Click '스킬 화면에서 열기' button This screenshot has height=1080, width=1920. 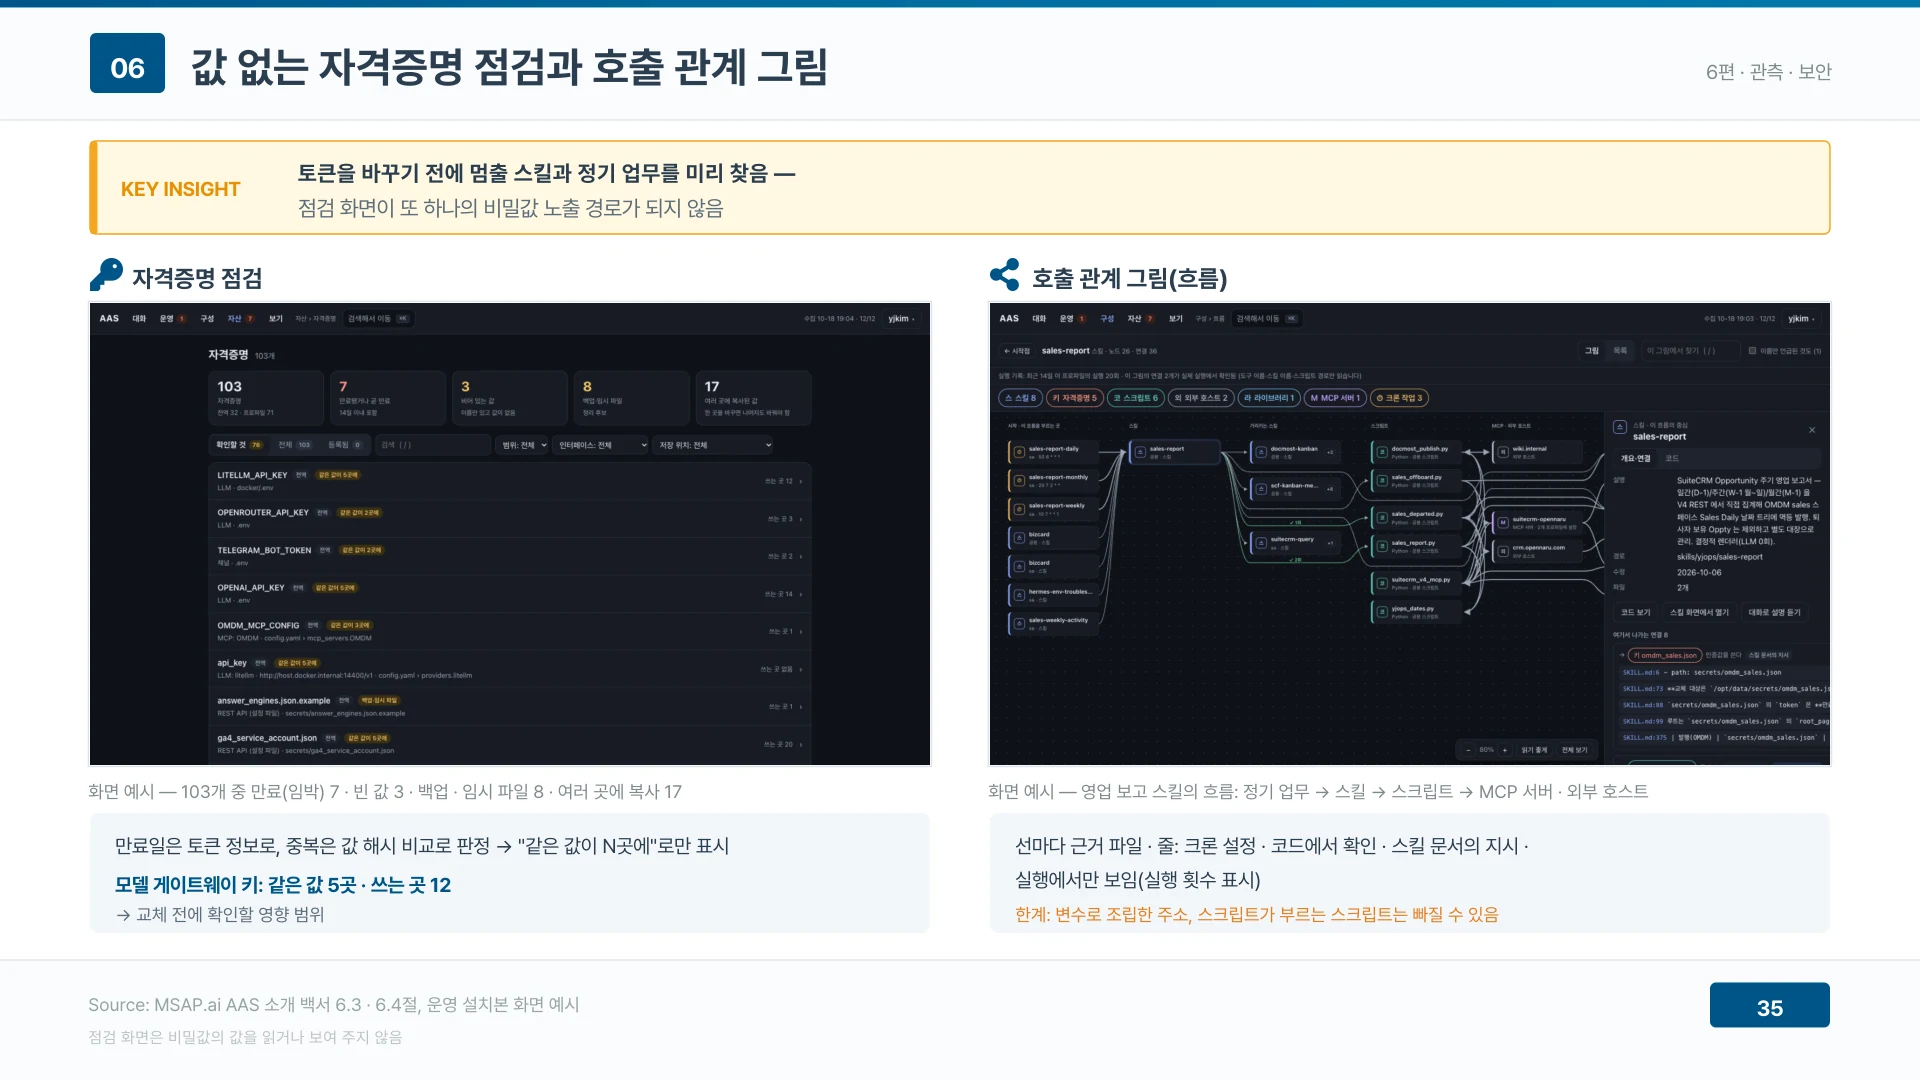[x=1699, y=612]
